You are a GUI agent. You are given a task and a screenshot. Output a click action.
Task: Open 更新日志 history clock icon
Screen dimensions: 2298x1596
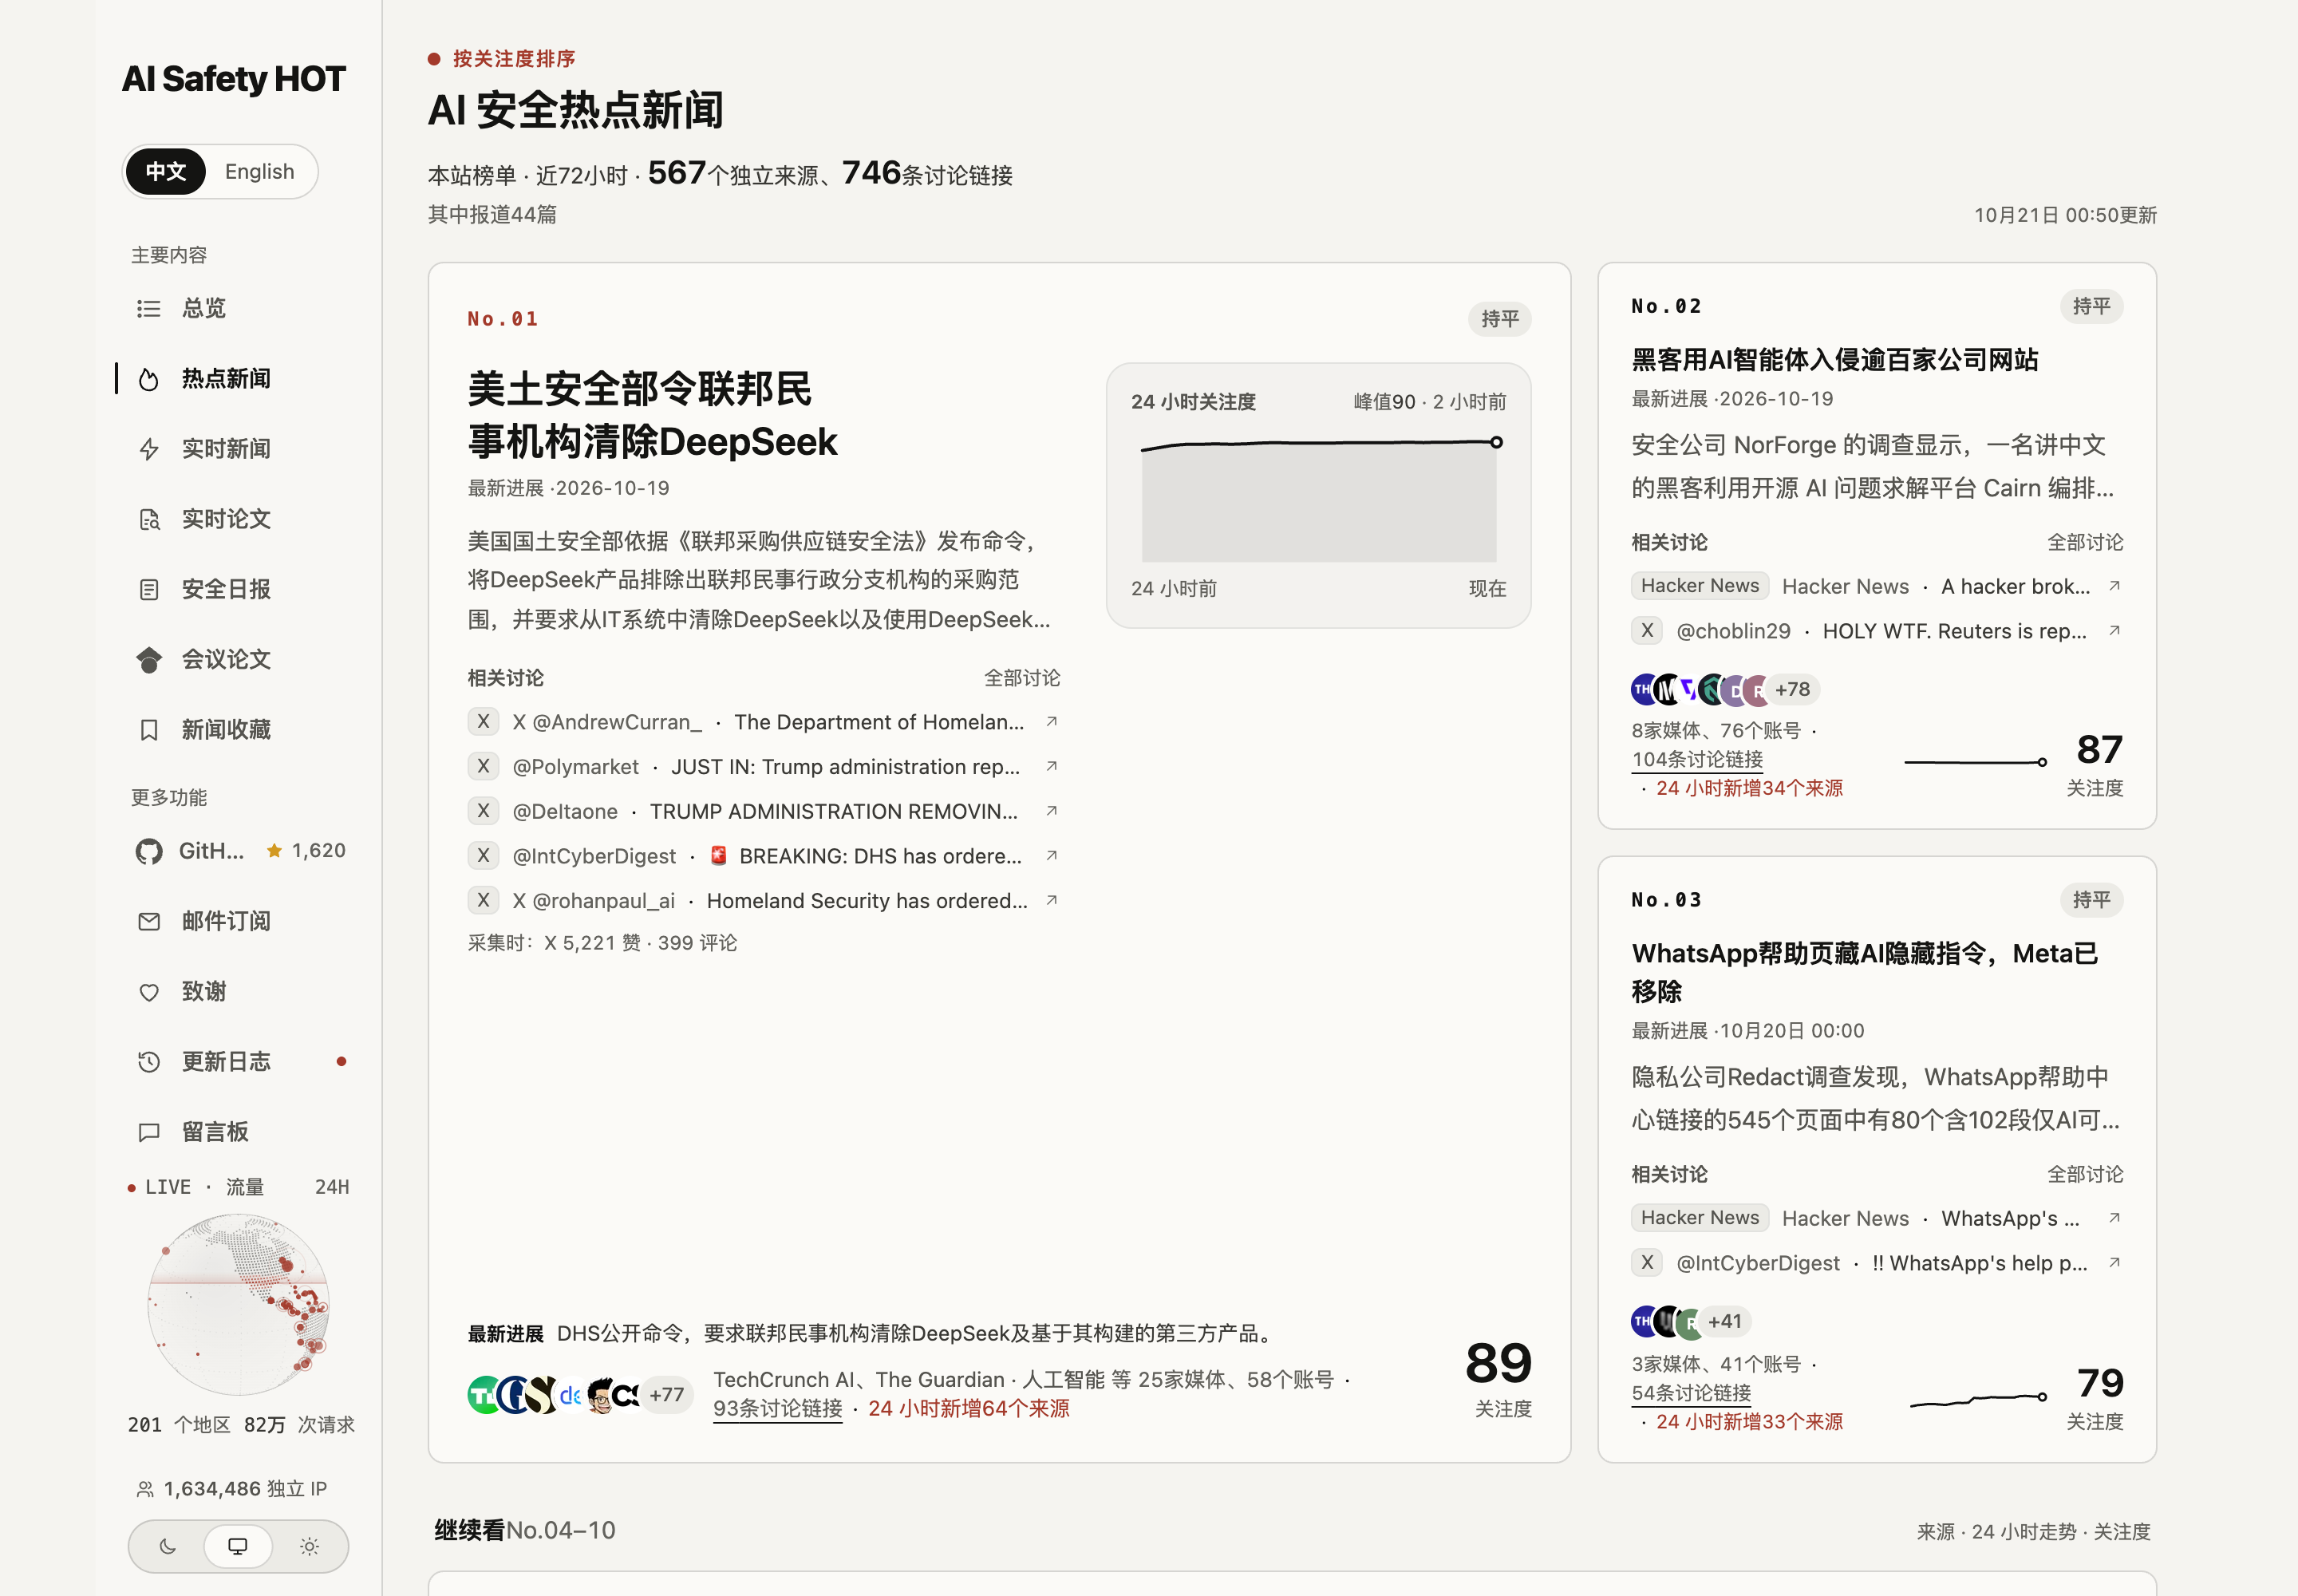click(x=149, y=1062)
